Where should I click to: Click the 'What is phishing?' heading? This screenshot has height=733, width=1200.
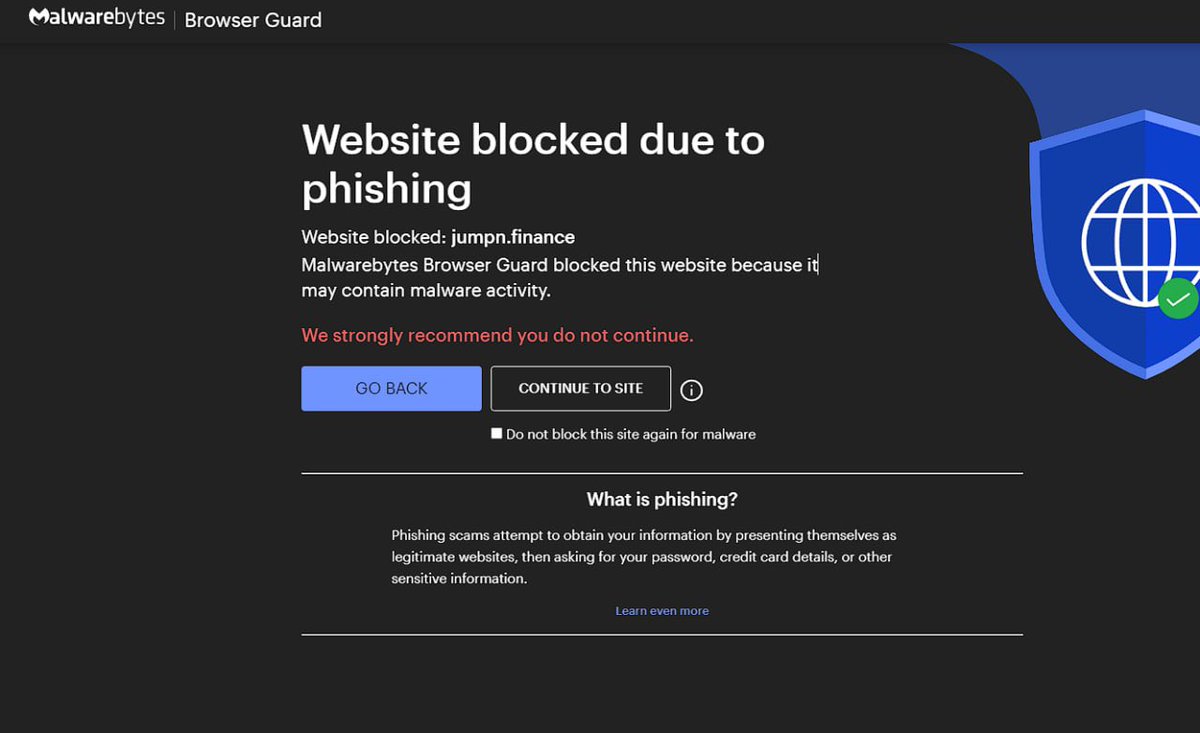pos(662,499)
